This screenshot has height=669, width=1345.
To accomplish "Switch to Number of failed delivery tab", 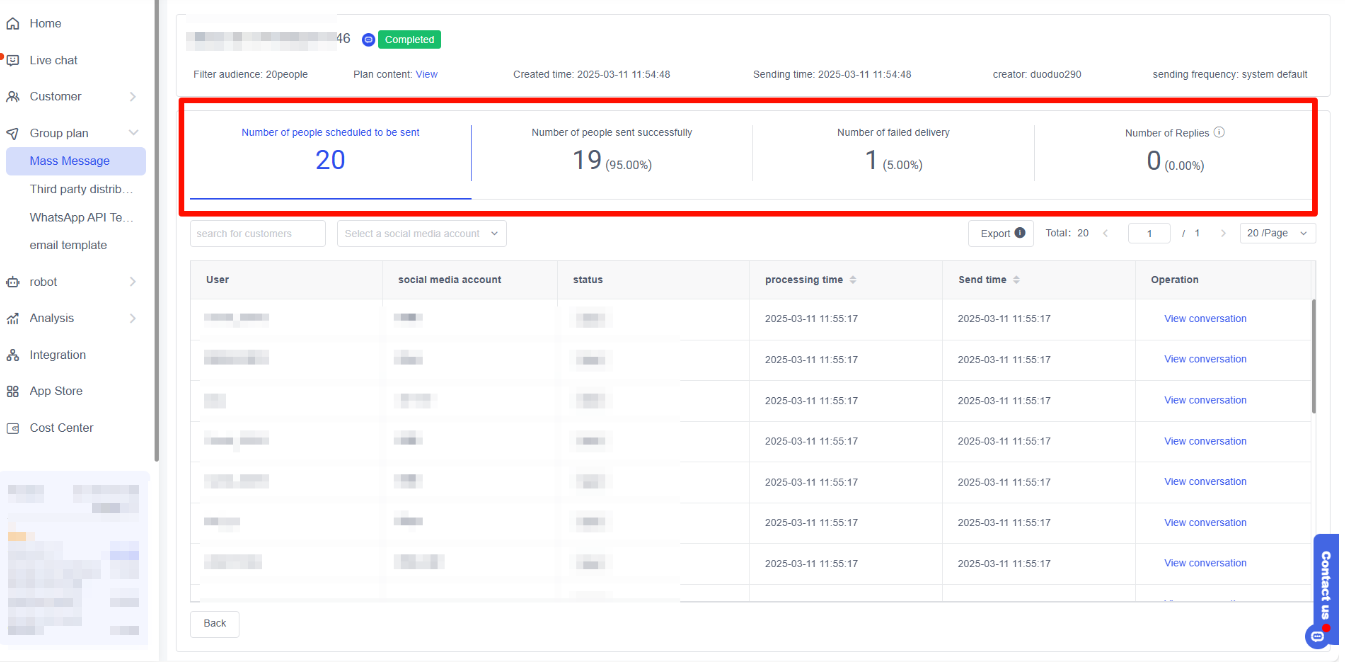I will click(x=893, y=152).
